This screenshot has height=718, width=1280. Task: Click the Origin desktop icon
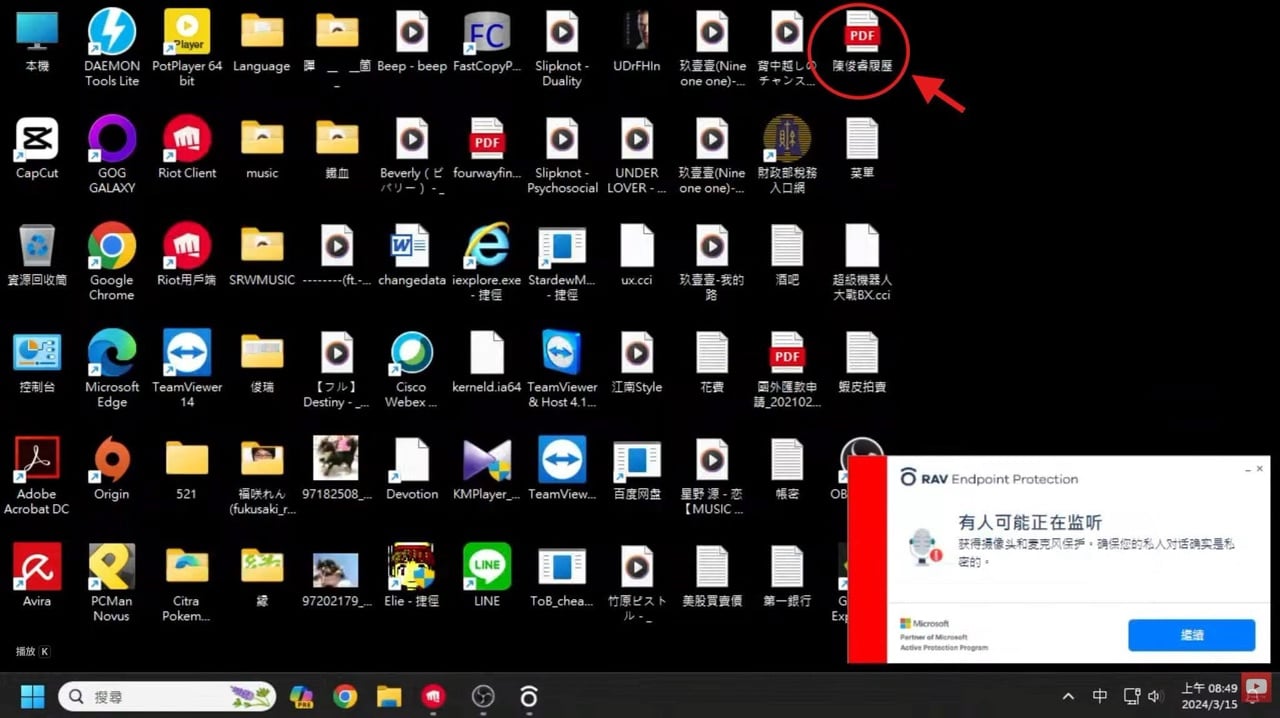(x=112, y=461)
